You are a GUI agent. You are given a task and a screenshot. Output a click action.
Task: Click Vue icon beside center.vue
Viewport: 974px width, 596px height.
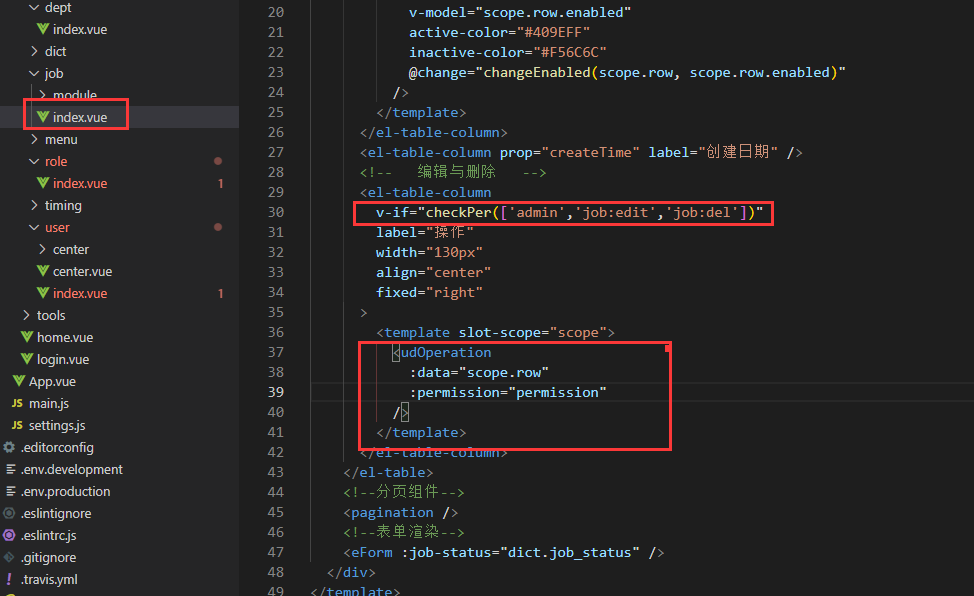pyautogui.click(x=43, y=271)
